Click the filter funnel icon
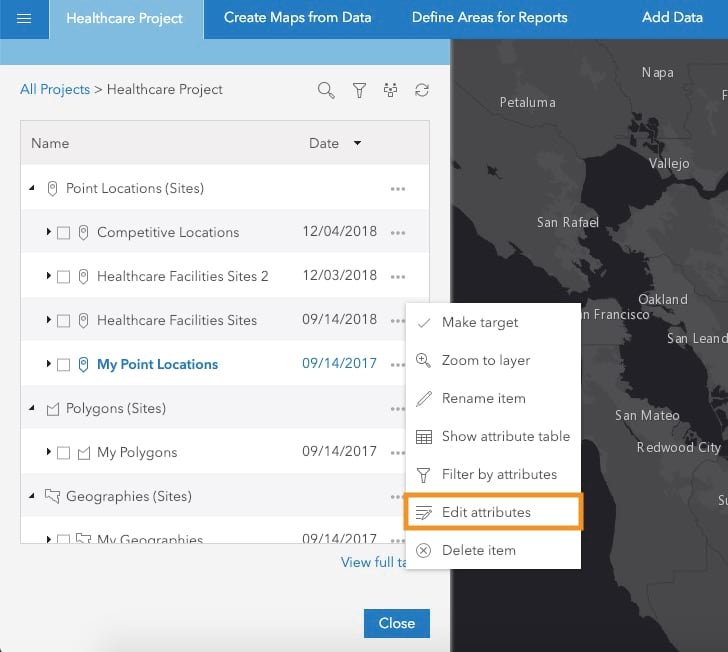728x652 pixels. coord(359,90)
